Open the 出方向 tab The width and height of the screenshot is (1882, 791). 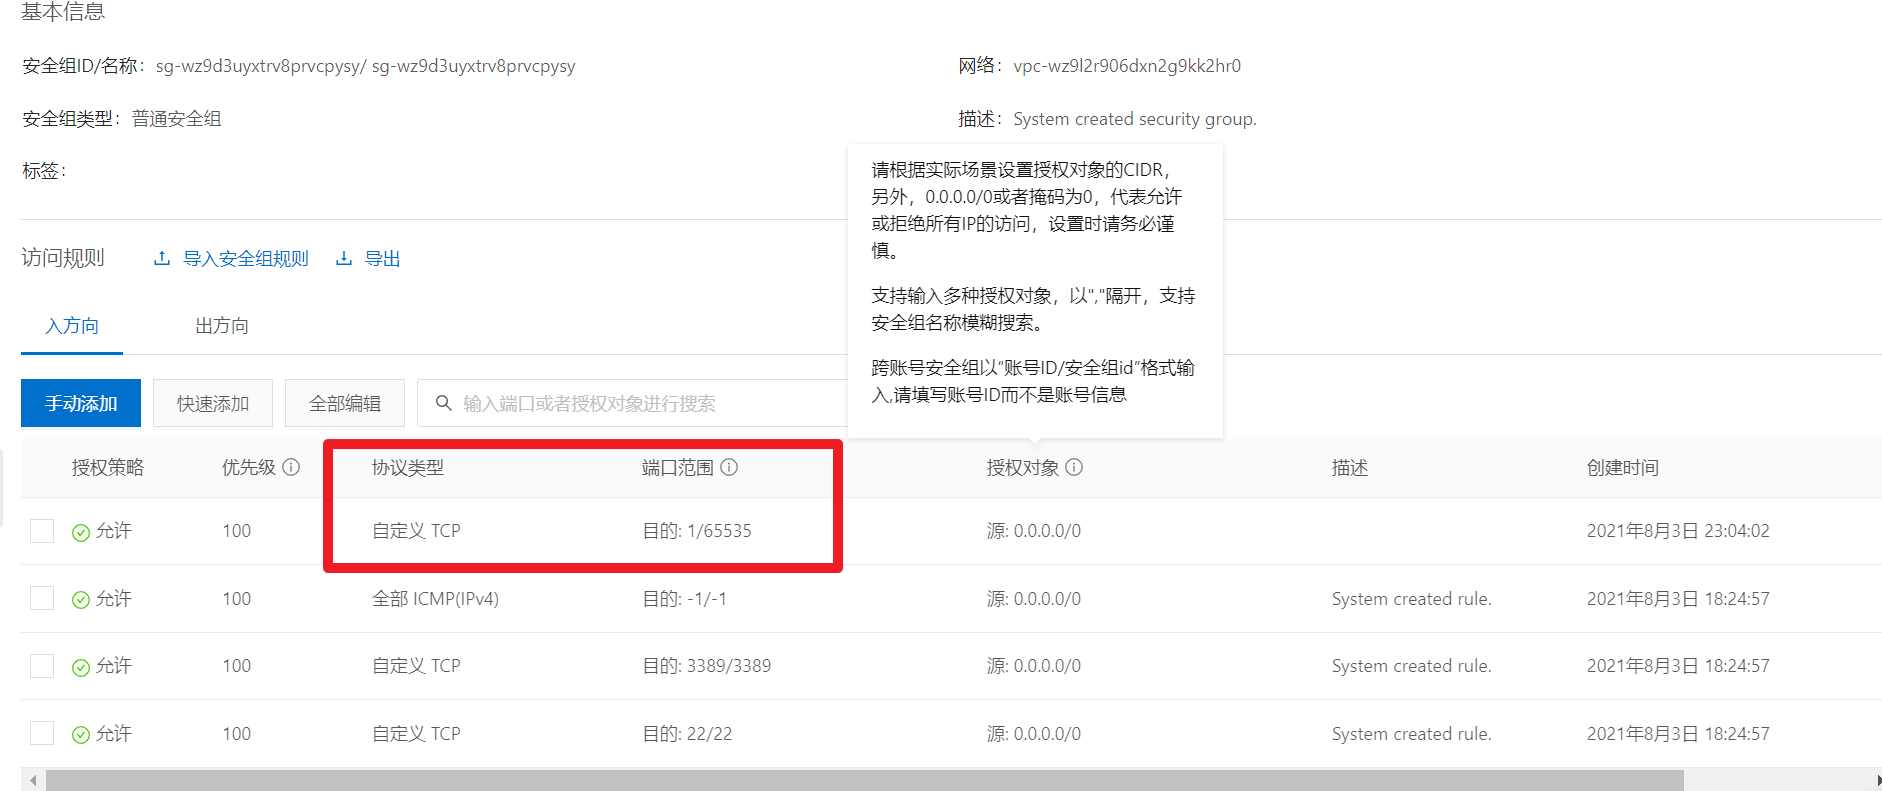pos(221,326)
